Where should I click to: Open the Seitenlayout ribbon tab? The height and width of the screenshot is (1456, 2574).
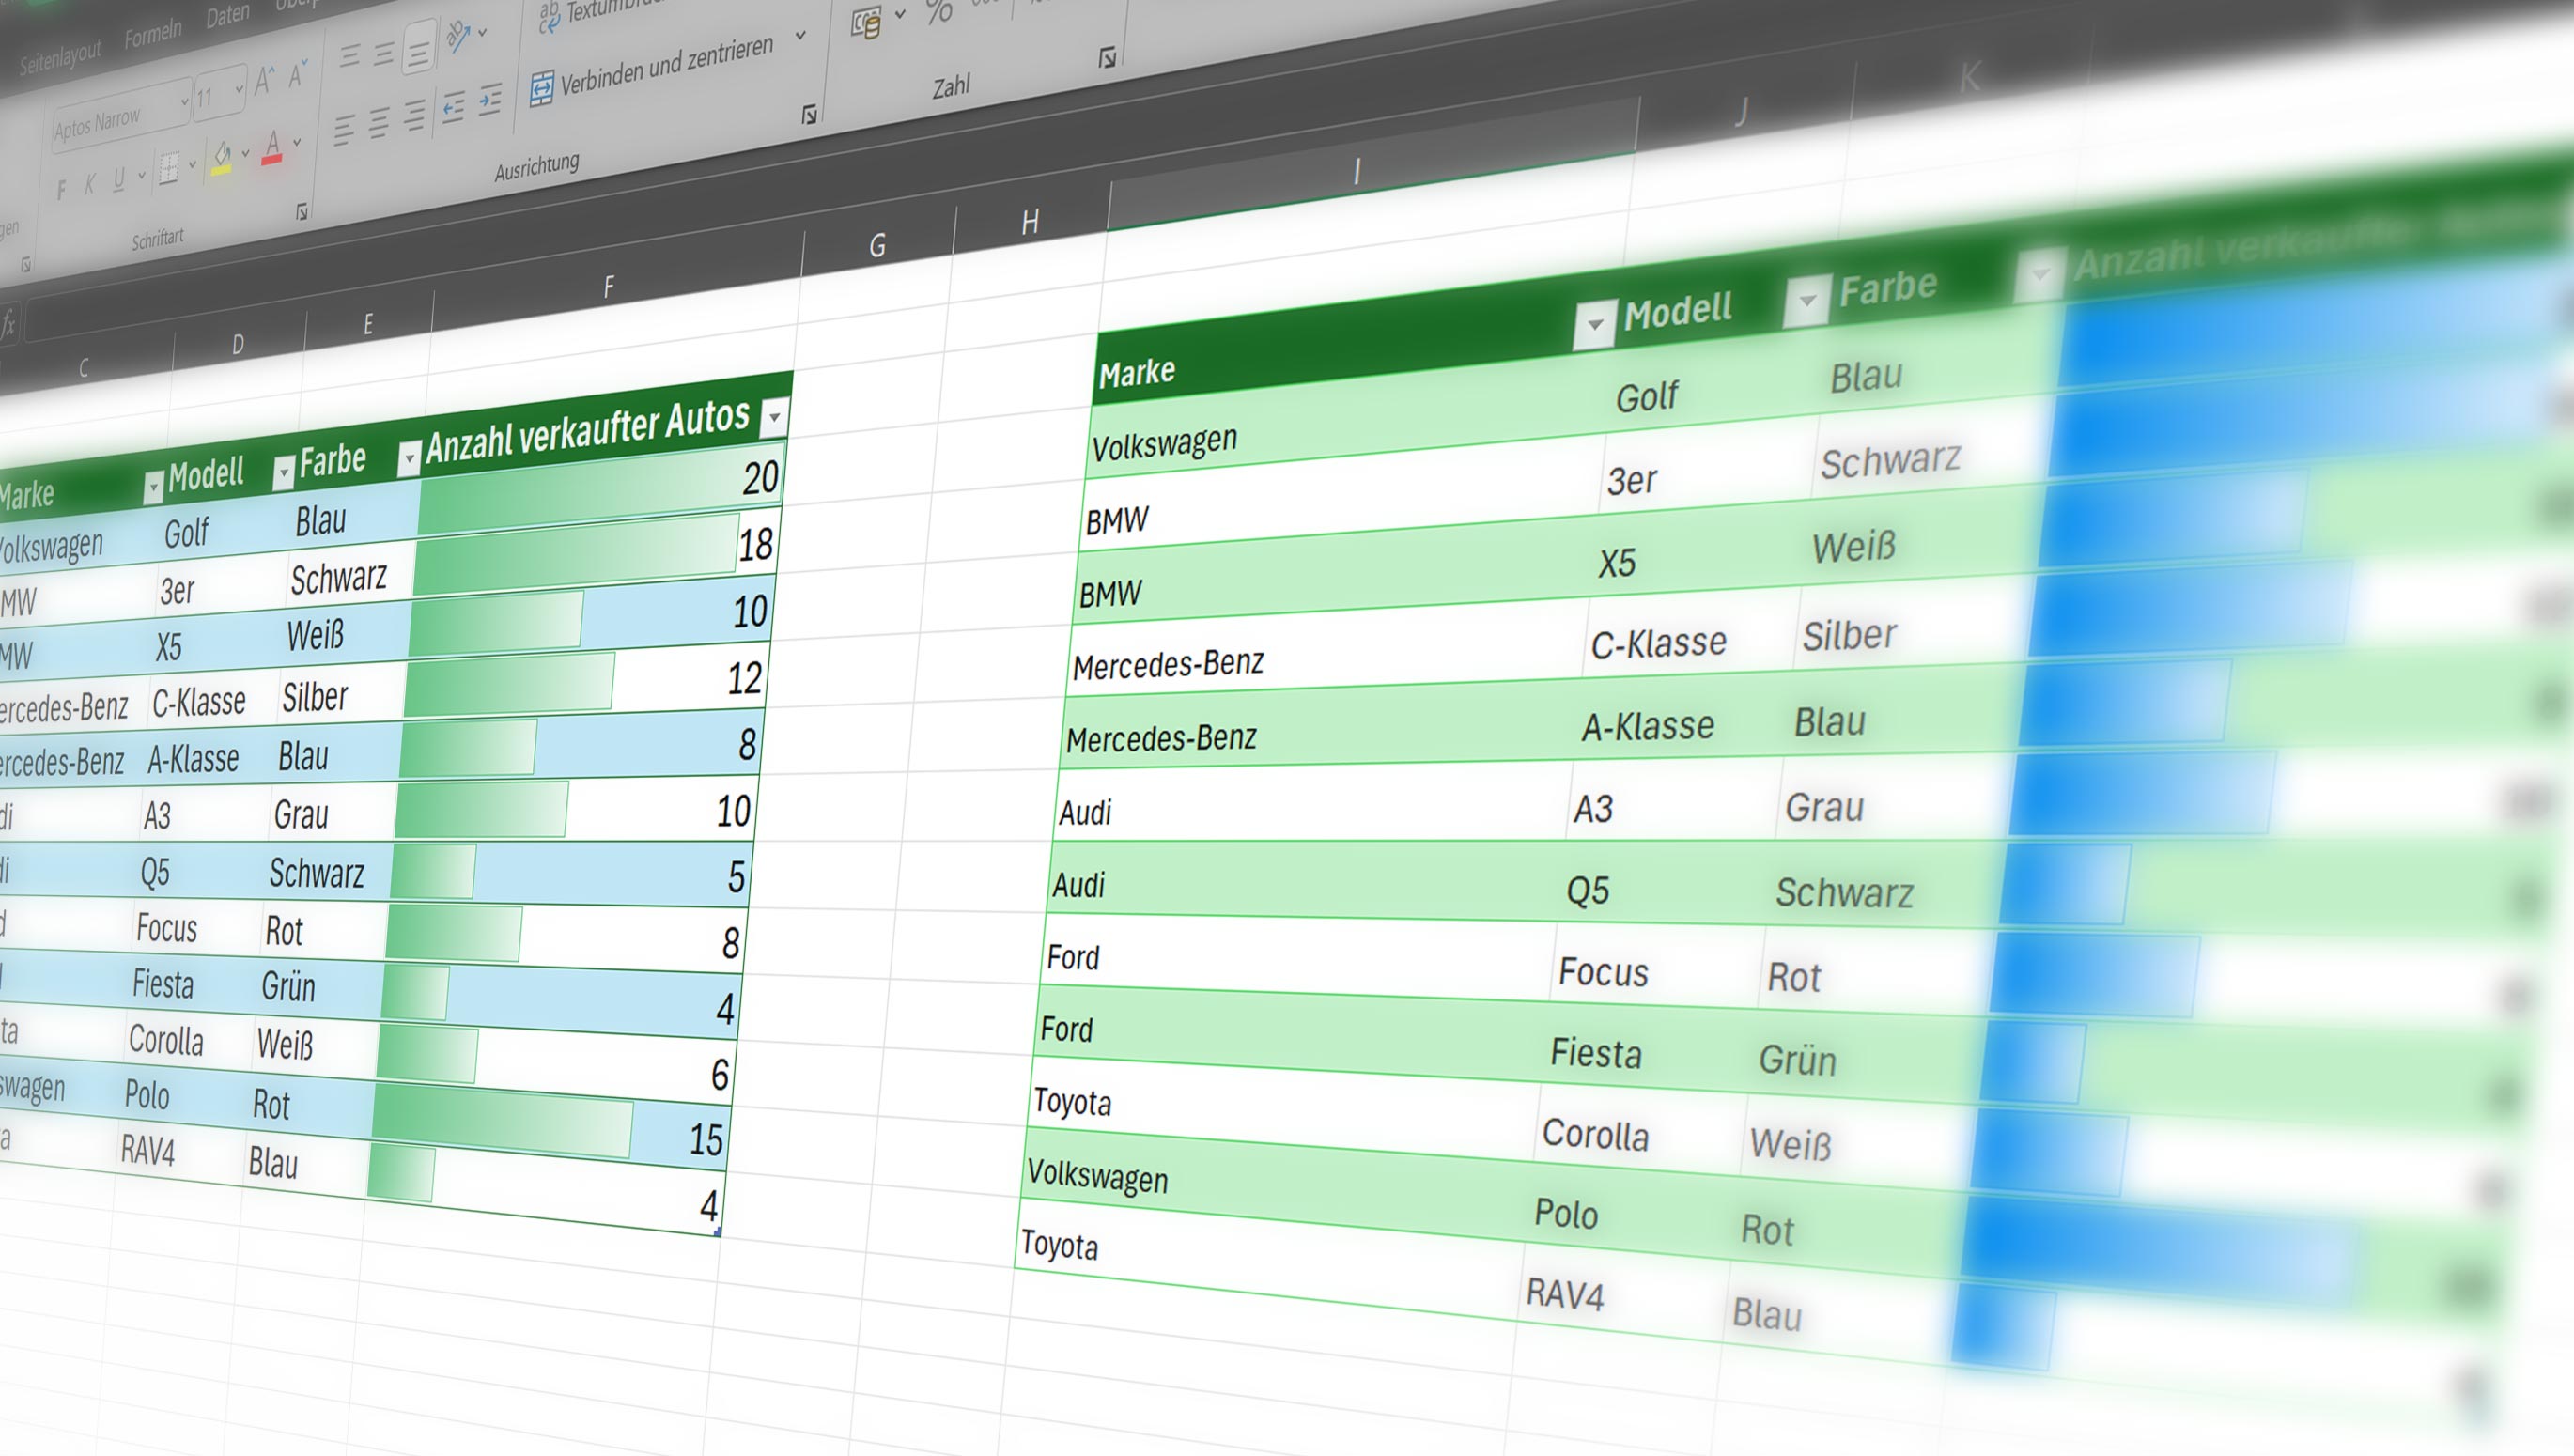(60, 57)
